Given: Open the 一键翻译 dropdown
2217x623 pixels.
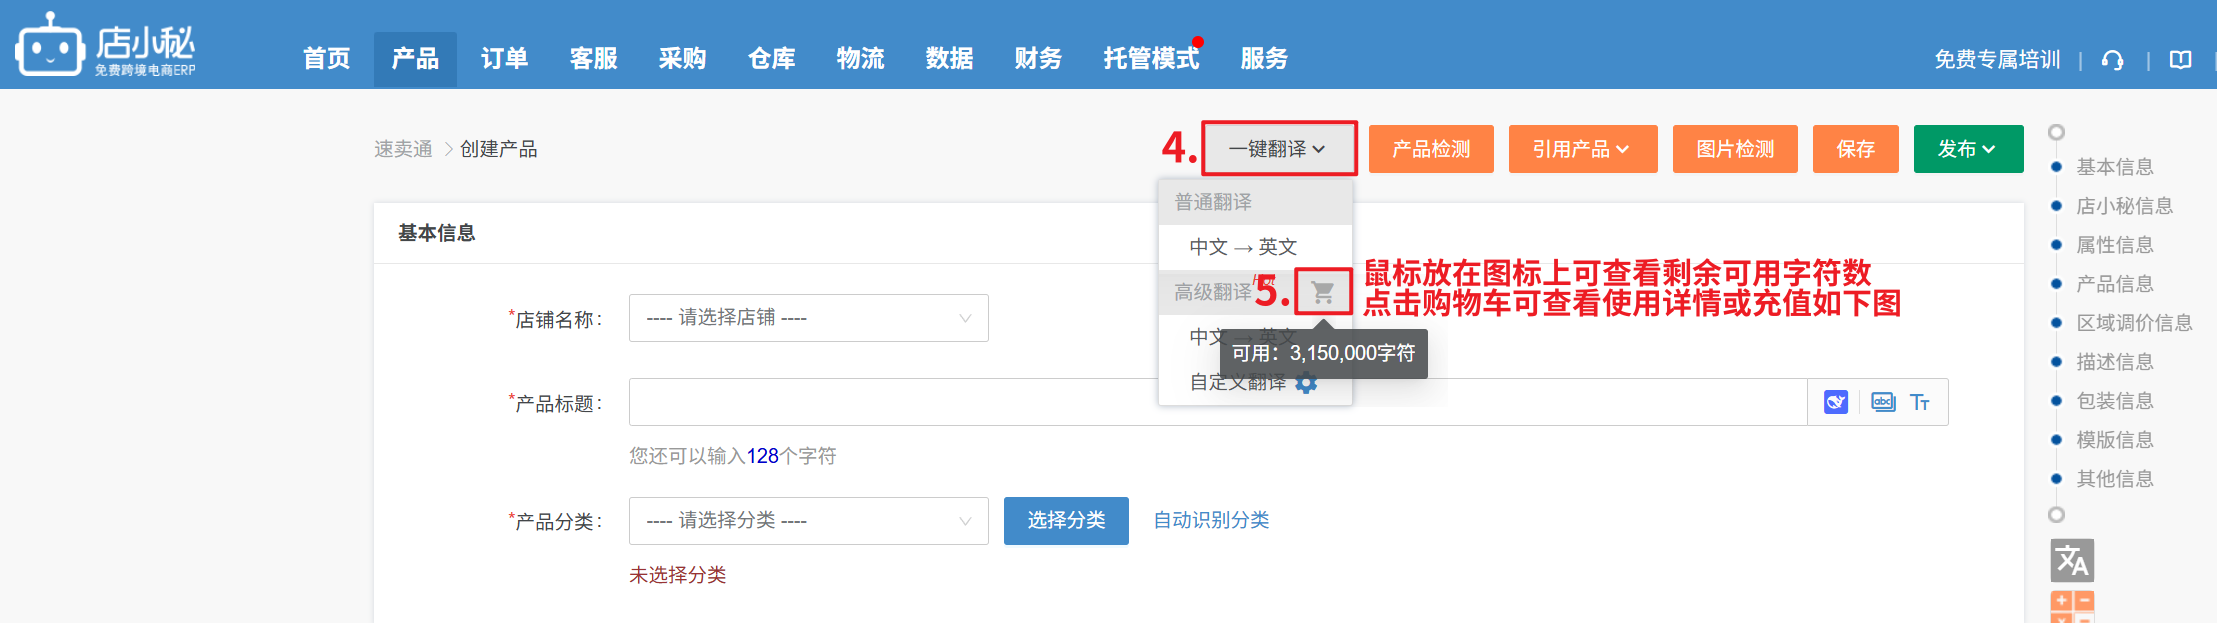Looking at the screenshot, I should [1278, 149].
